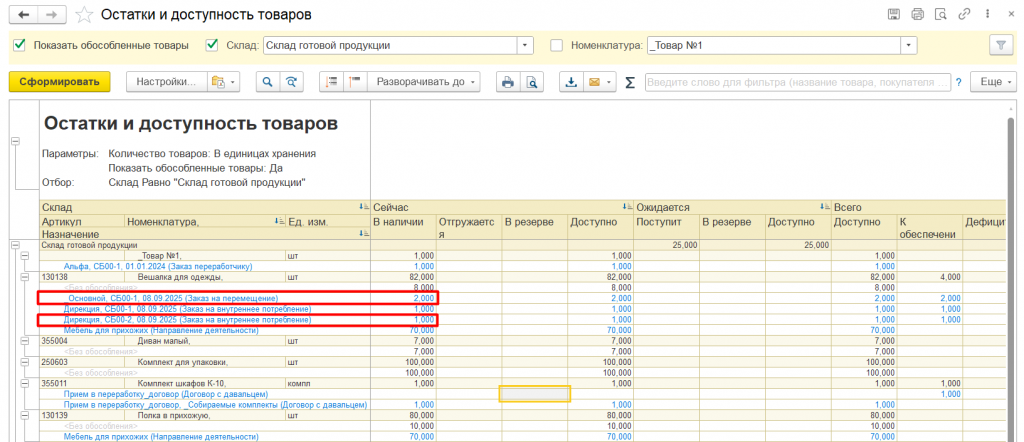Click the sort icon in Склад header

364,207
